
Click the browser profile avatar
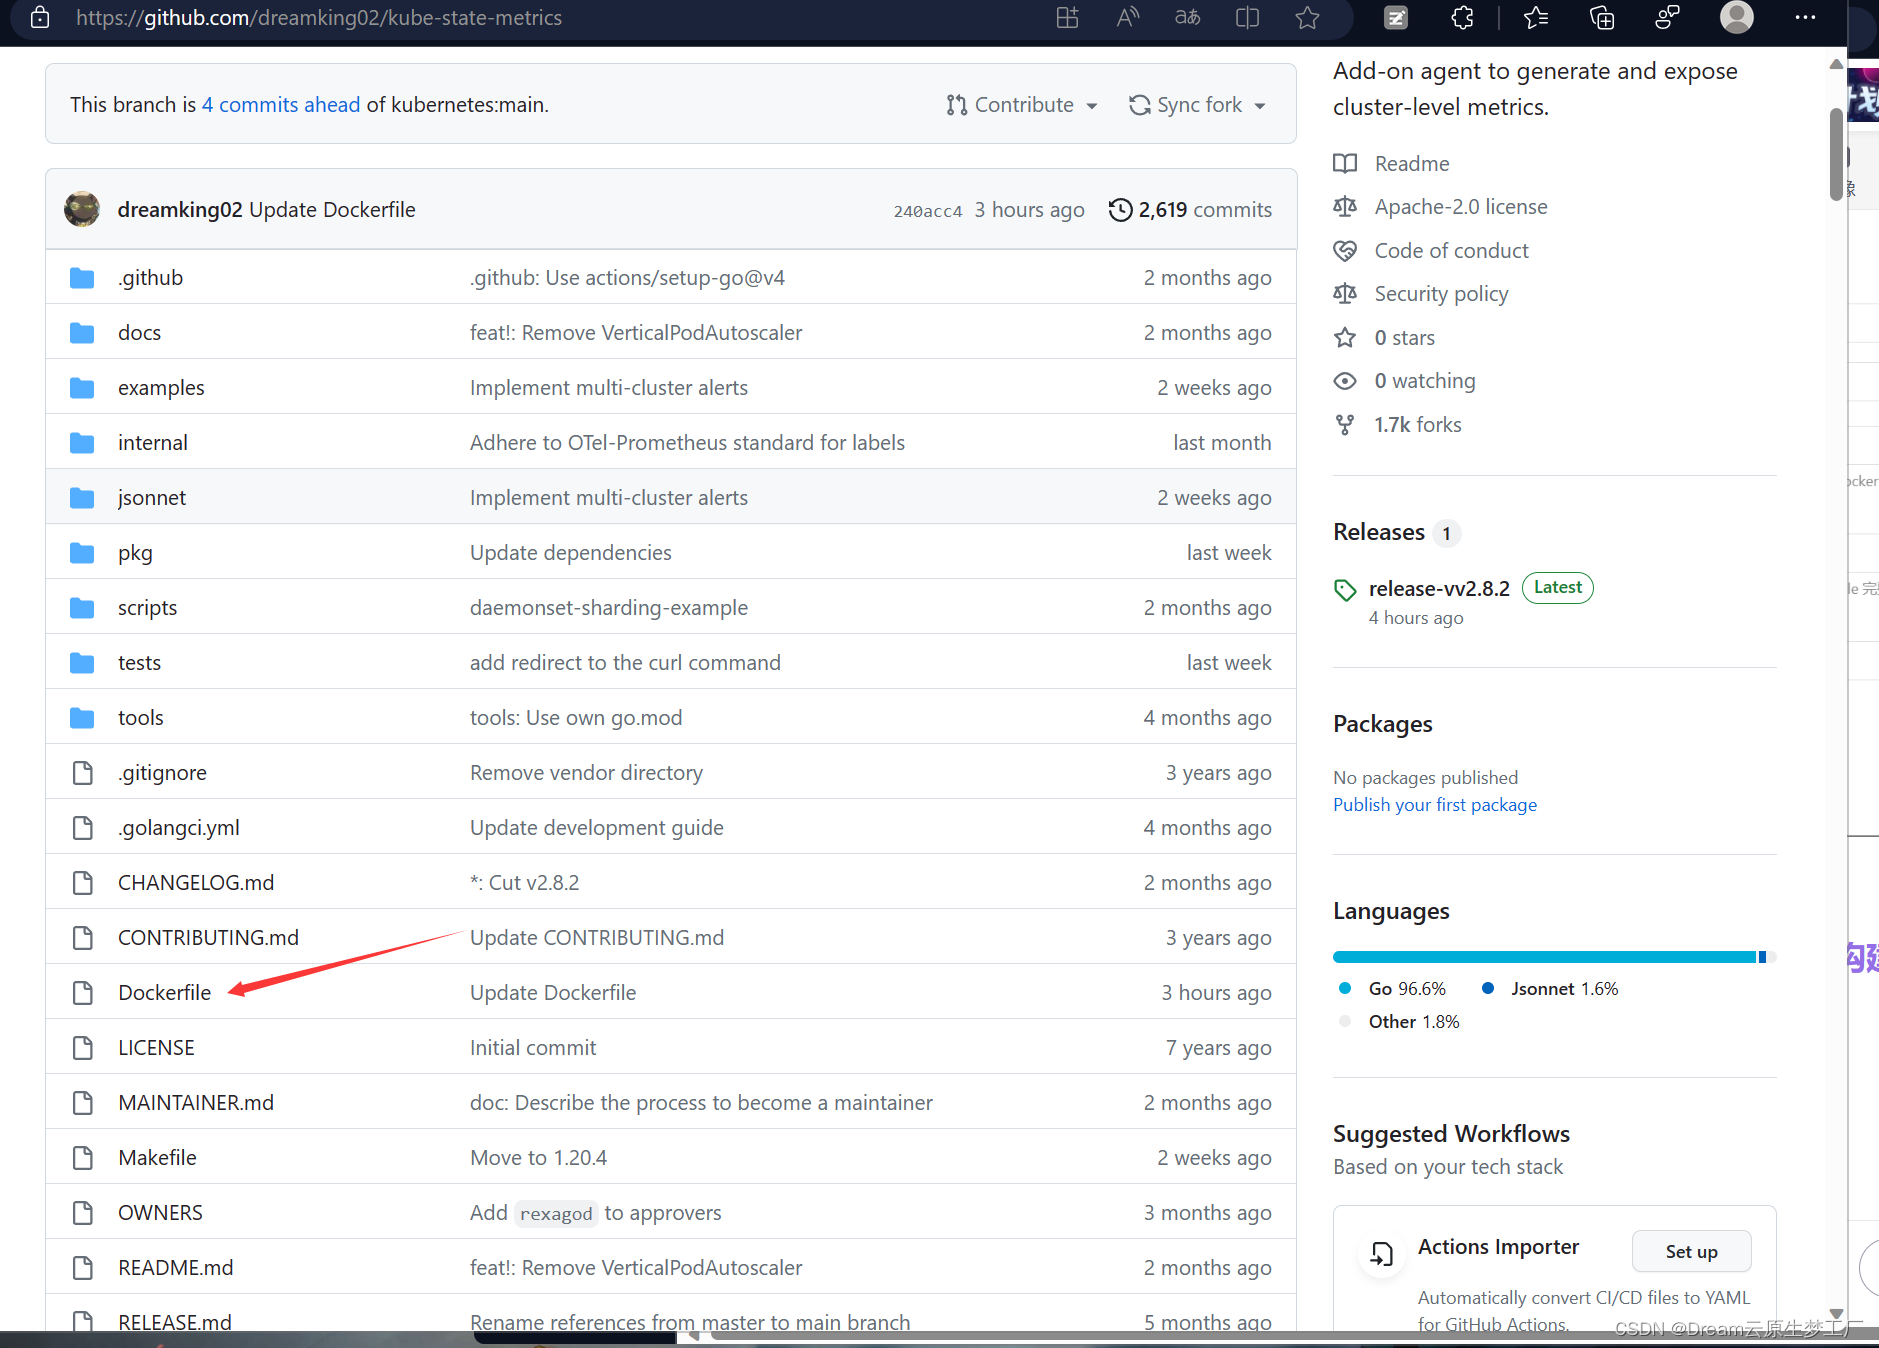(x=1736, y=17)
